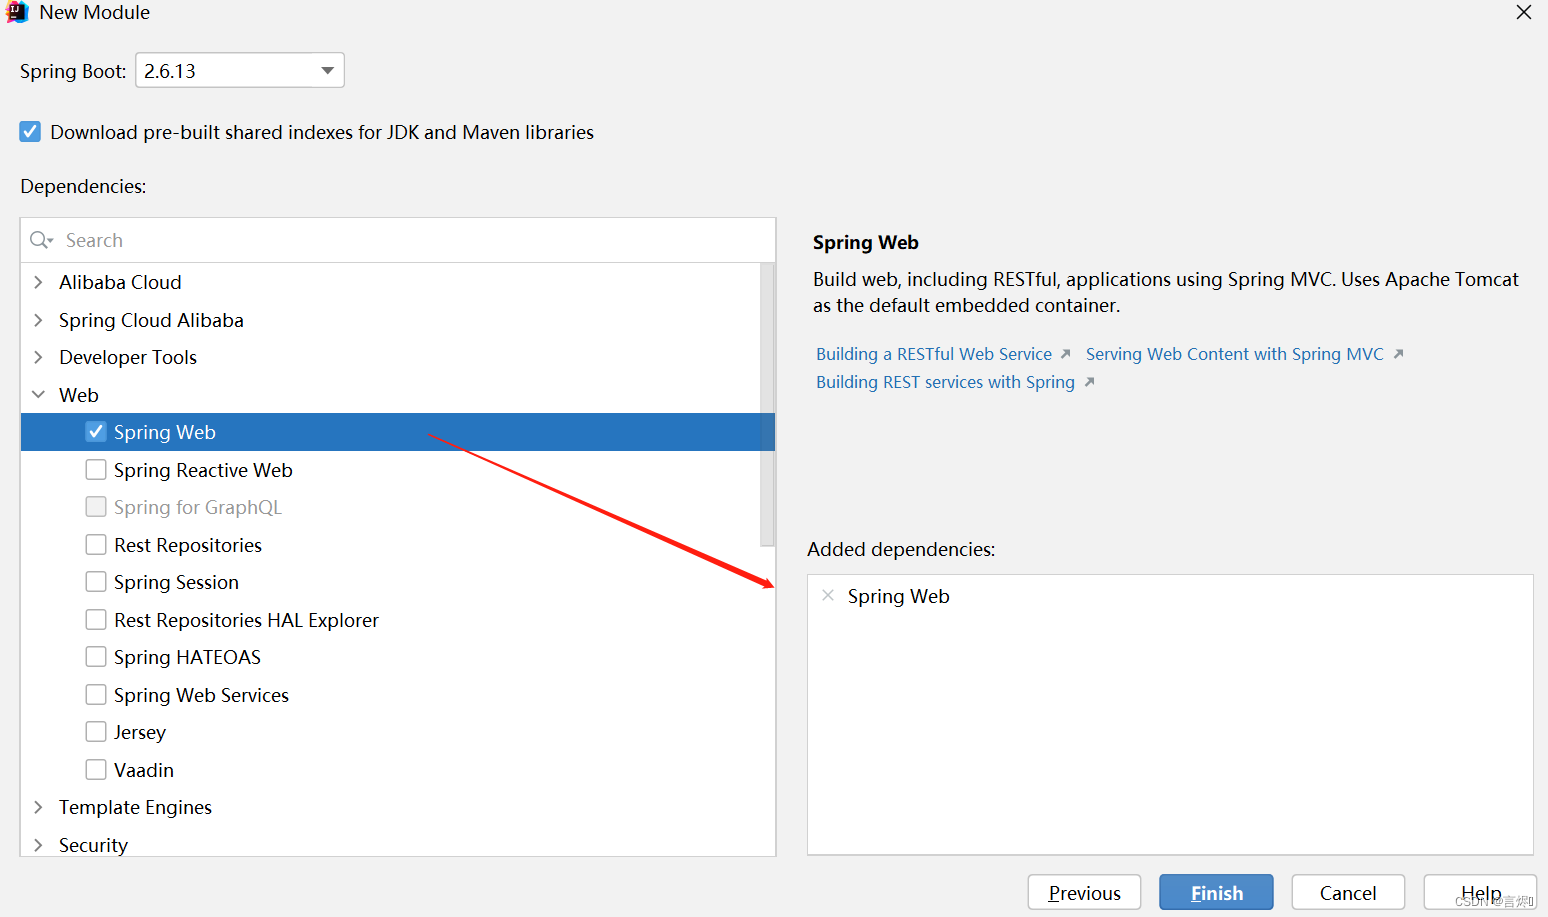Viewport: 1548px width, 917px height.
Task: Select Spring Web in added dependencies list
Action: 898,596
